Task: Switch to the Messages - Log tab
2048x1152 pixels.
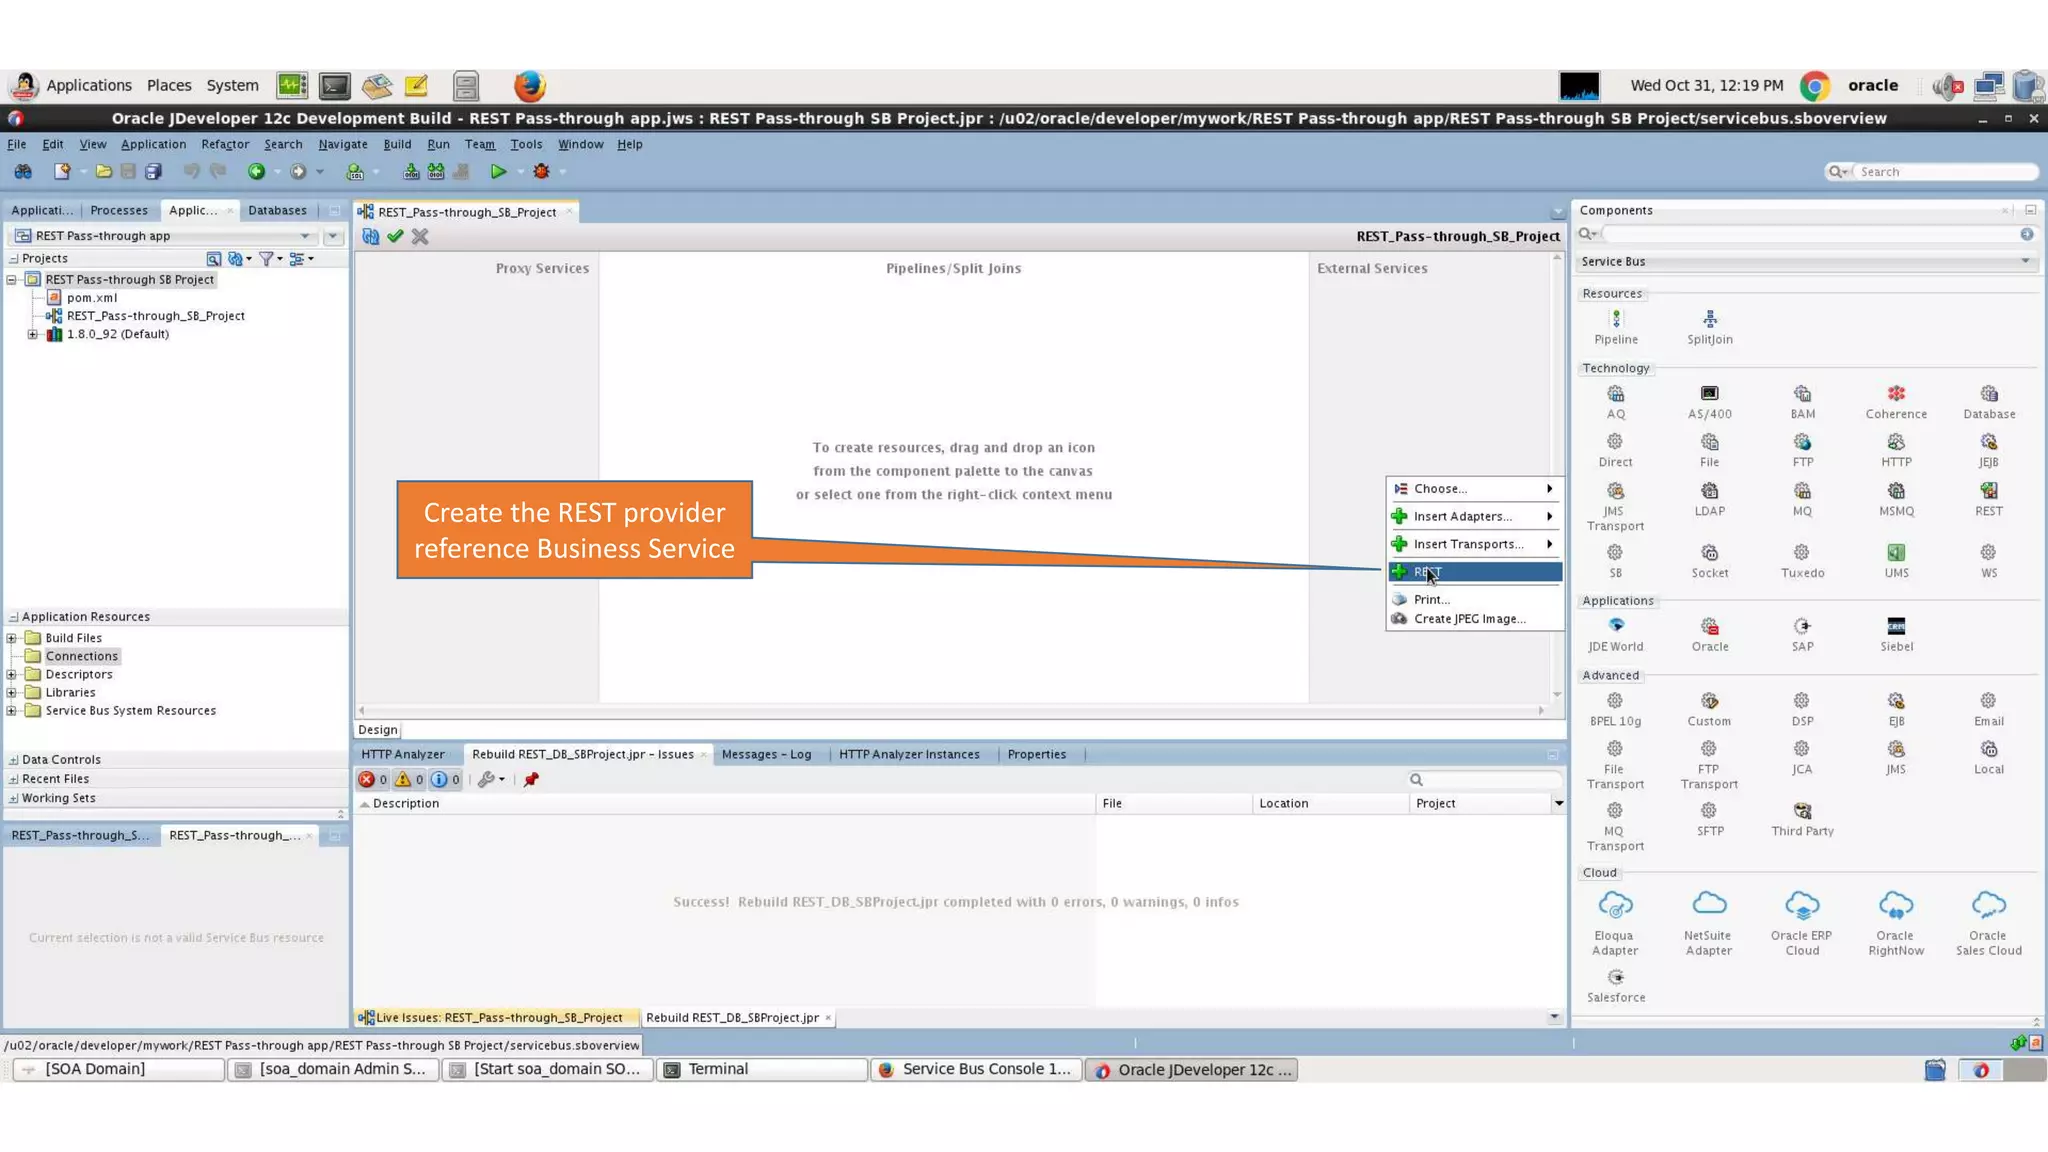Action: click(765, 755)
